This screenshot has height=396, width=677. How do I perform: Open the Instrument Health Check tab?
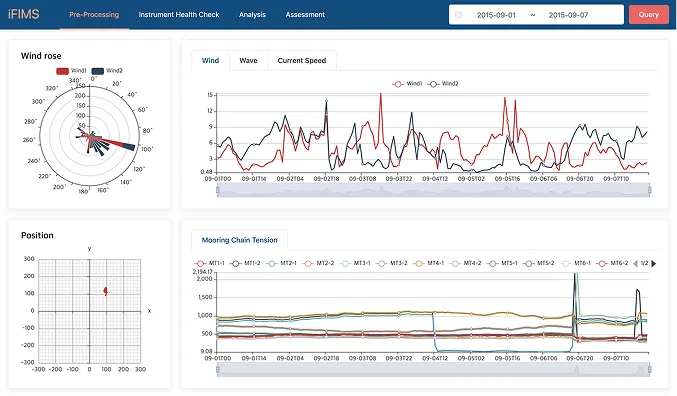tap(179, 15)
